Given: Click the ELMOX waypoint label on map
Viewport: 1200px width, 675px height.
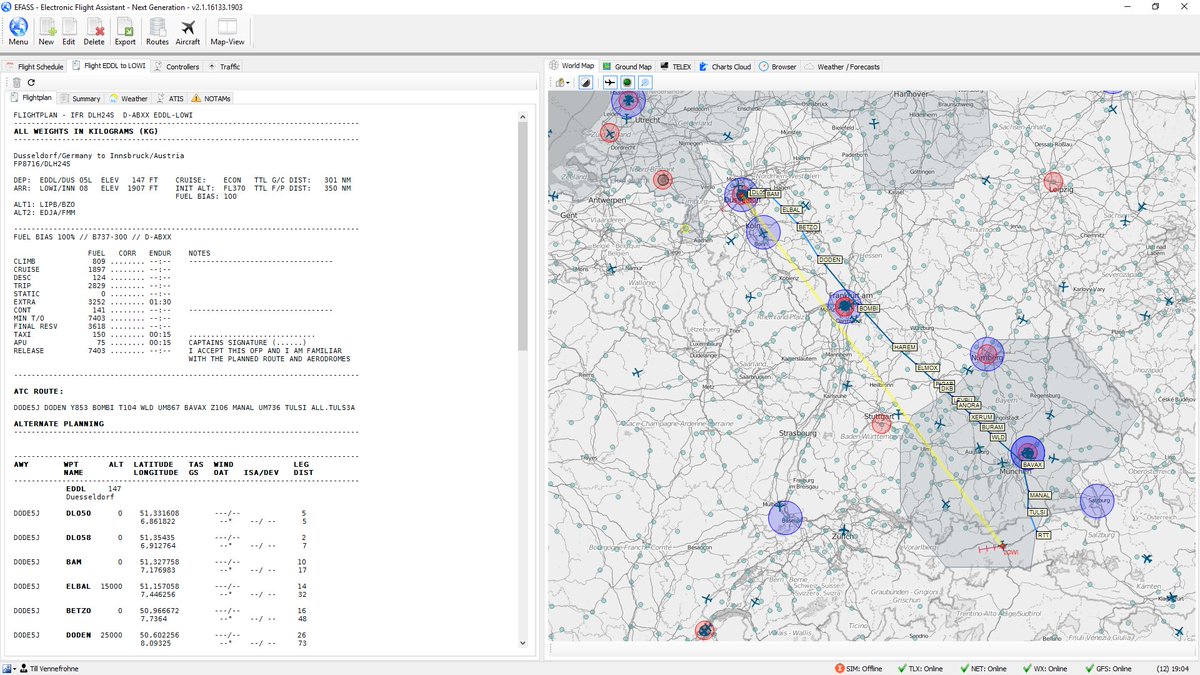Looking at the screenshot, I should coord(928,368).
